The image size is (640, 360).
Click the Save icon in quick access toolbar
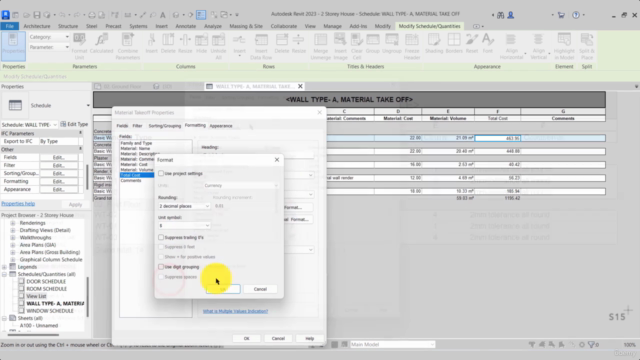pyautogui.click(x=37, y=15)
